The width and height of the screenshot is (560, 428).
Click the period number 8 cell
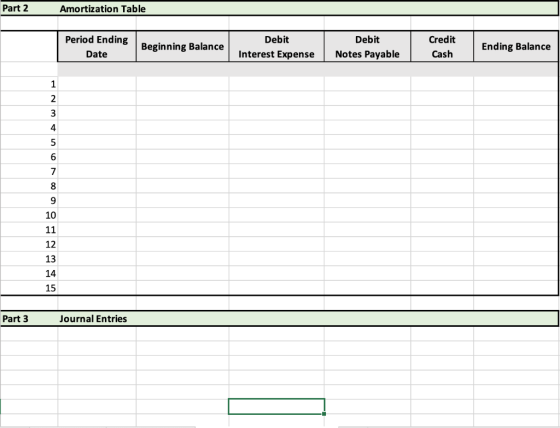coord(29,186)
